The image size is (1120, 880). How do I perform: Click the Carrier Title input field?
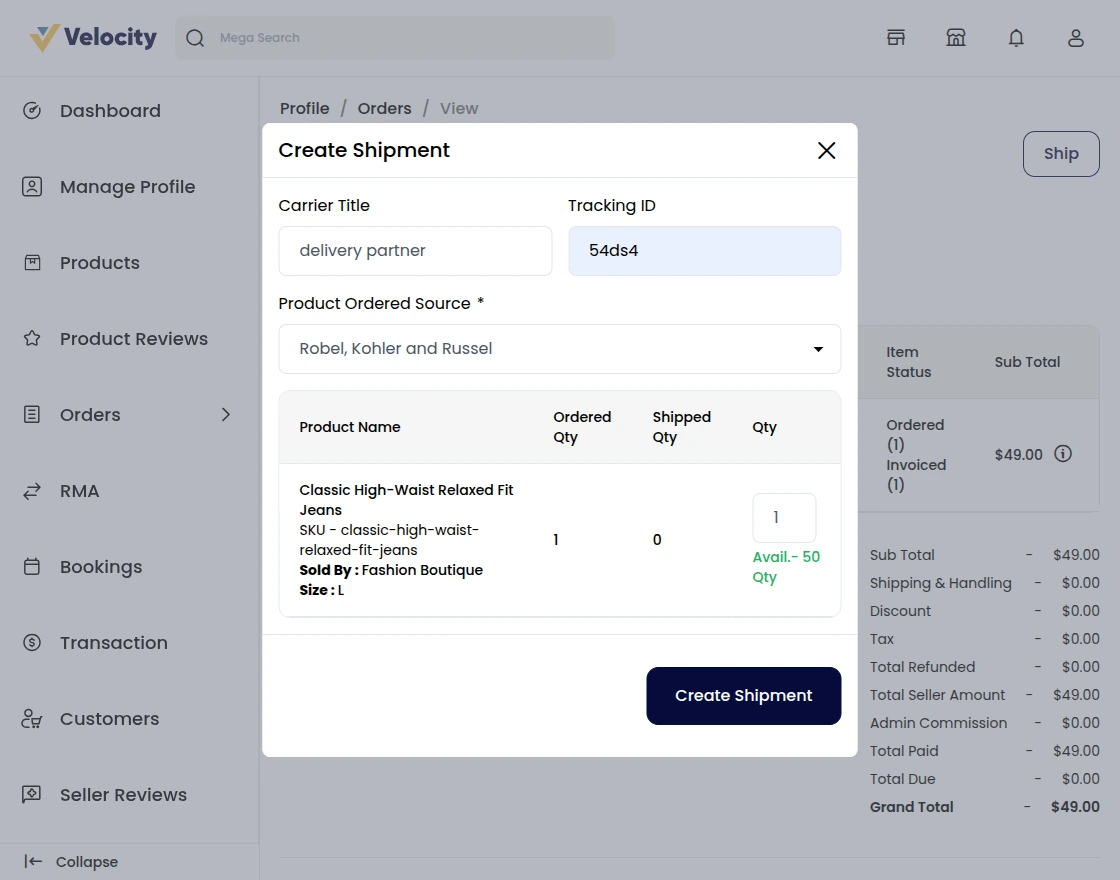tap(415, 251)
